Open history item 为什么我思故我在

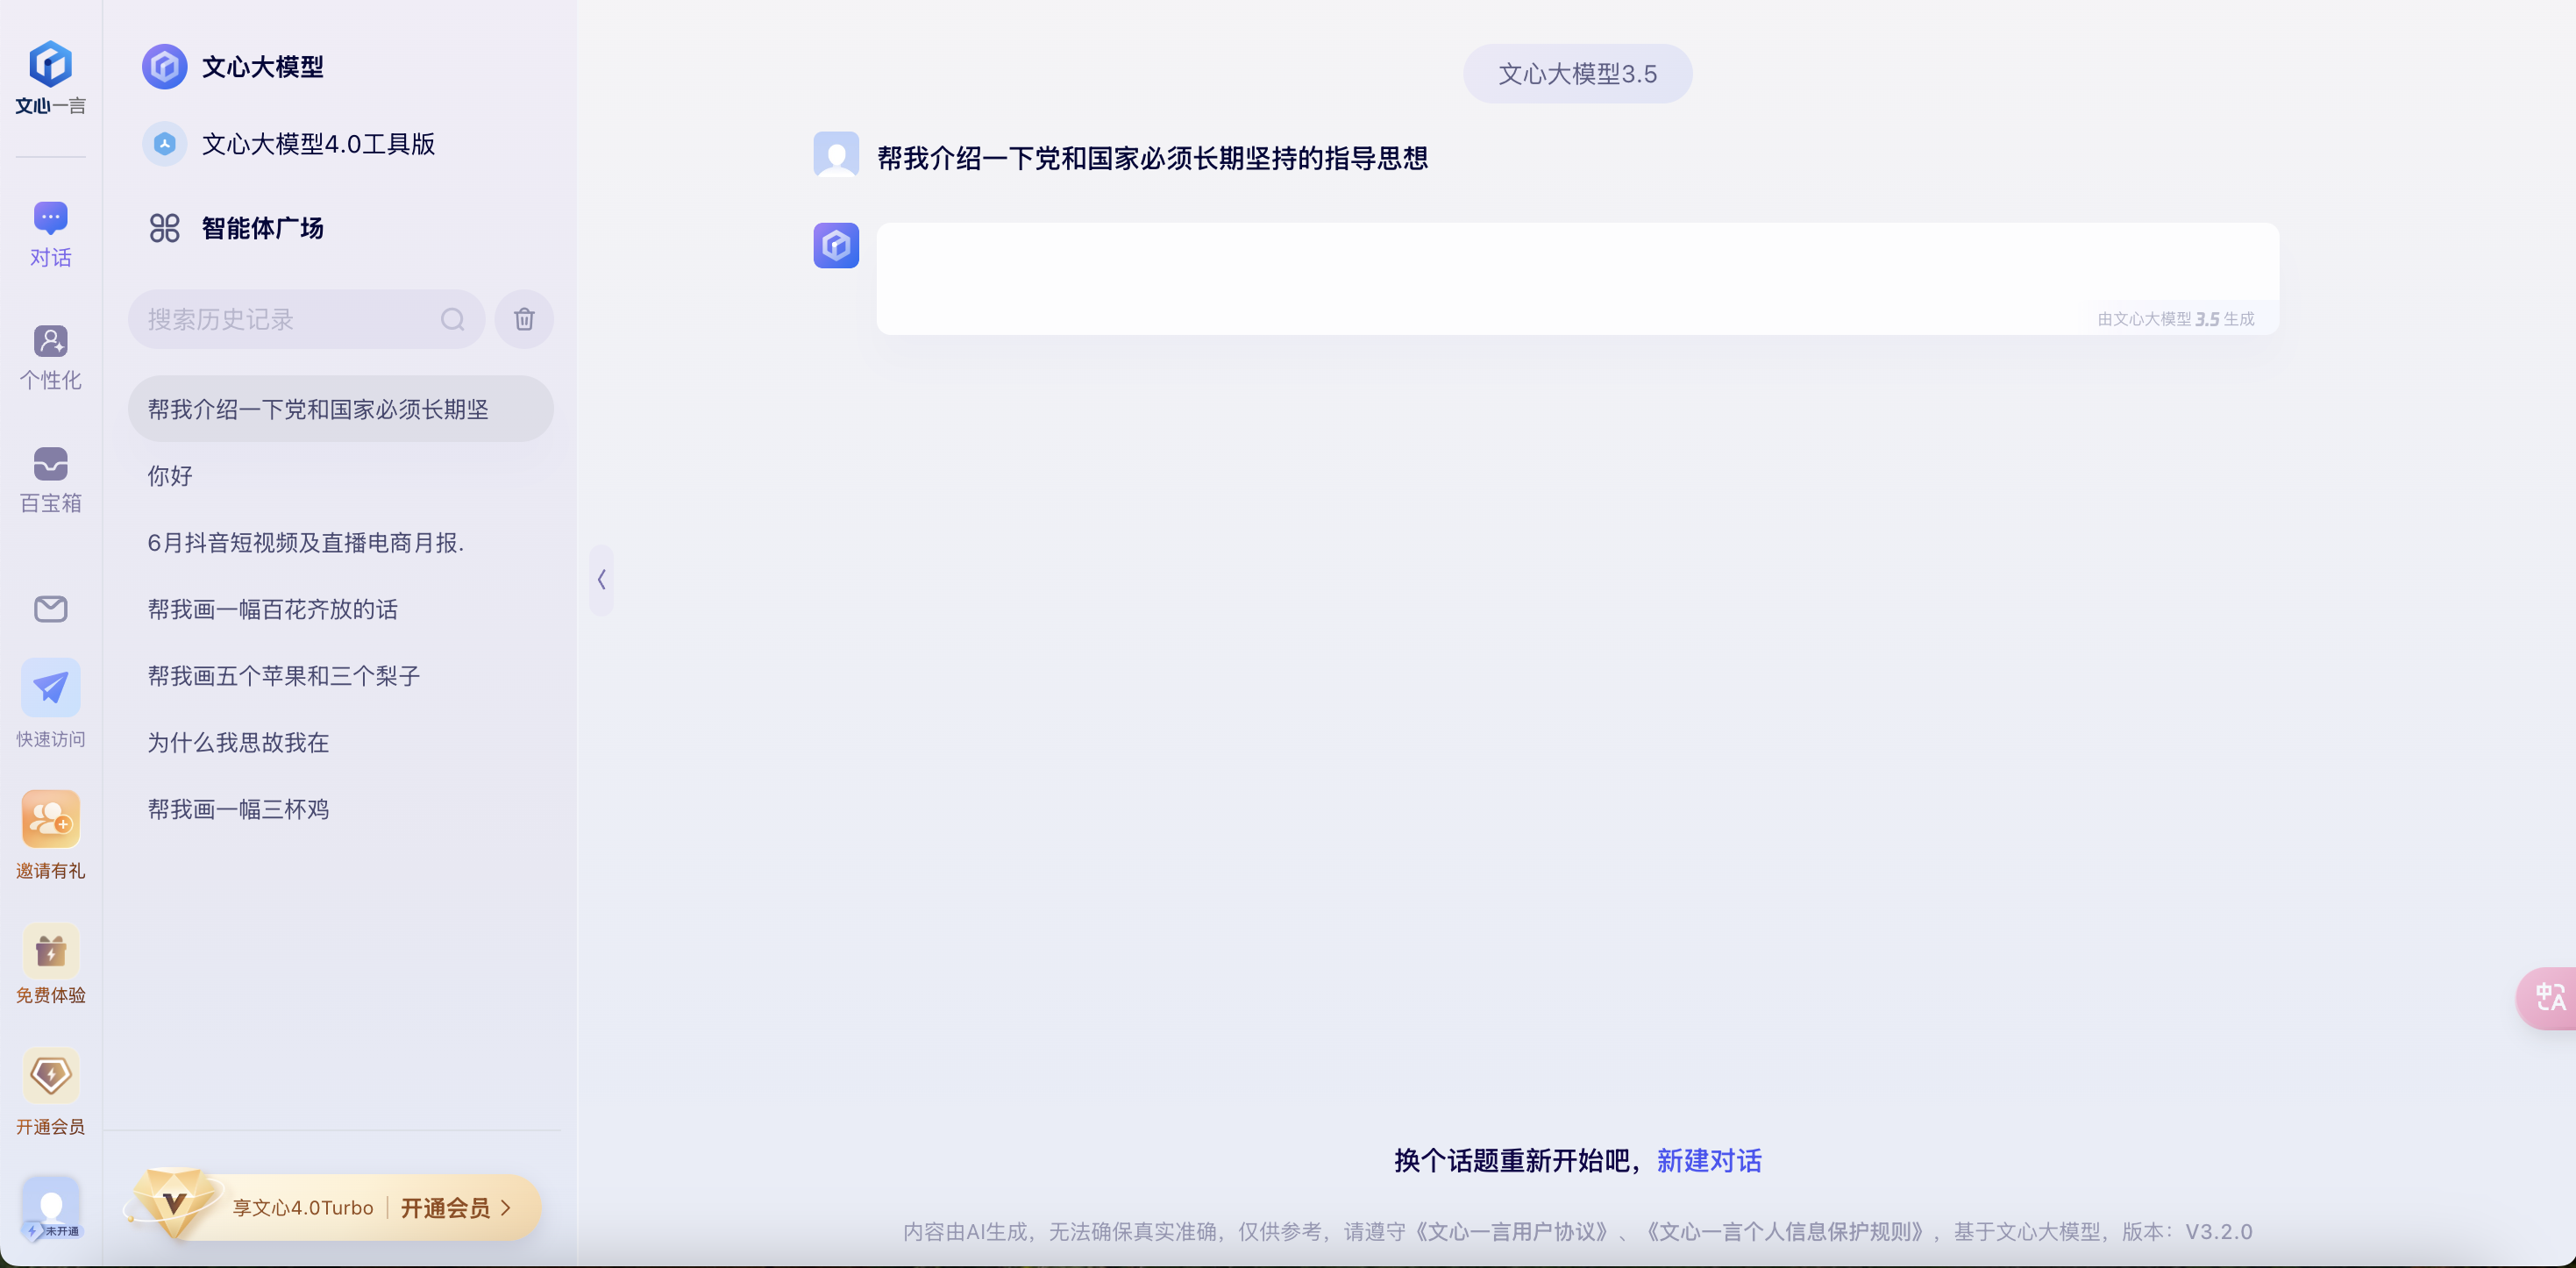point(238,742)
